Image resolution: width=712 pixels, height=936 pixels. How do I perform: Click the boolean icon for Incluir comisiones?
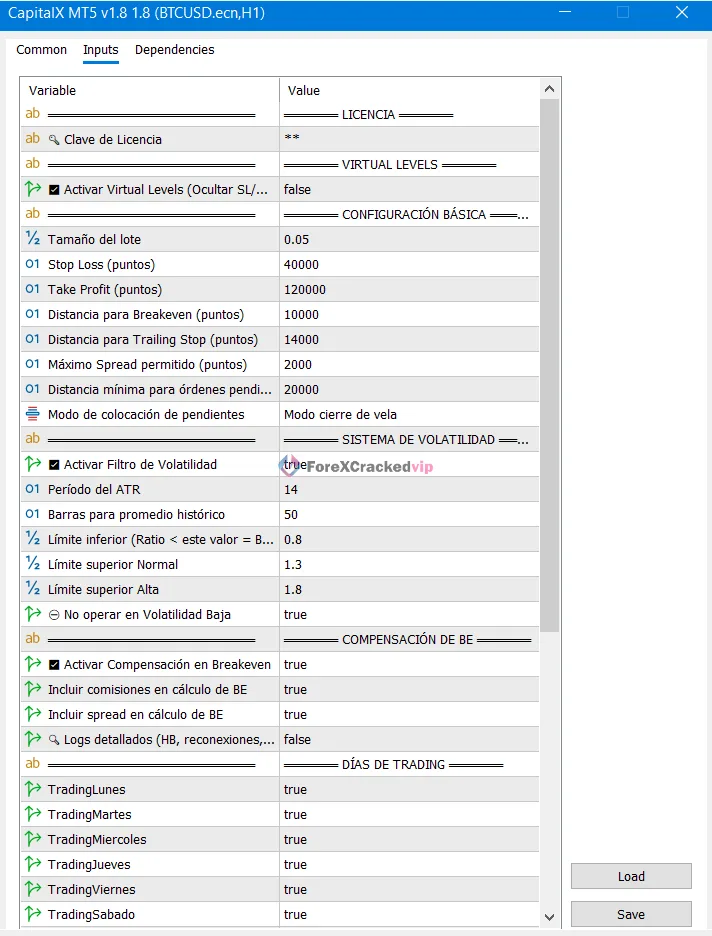(x=32, y=689)
